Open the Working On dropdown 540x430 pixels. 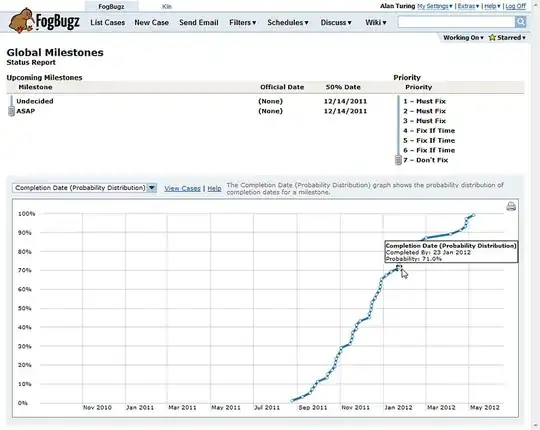463,38
